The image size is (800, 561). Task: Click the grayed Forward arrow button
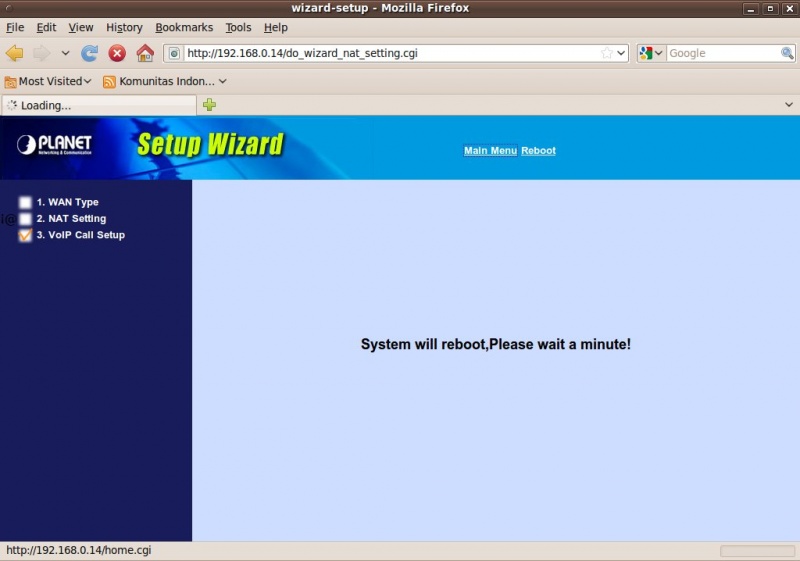pos(42,53)
